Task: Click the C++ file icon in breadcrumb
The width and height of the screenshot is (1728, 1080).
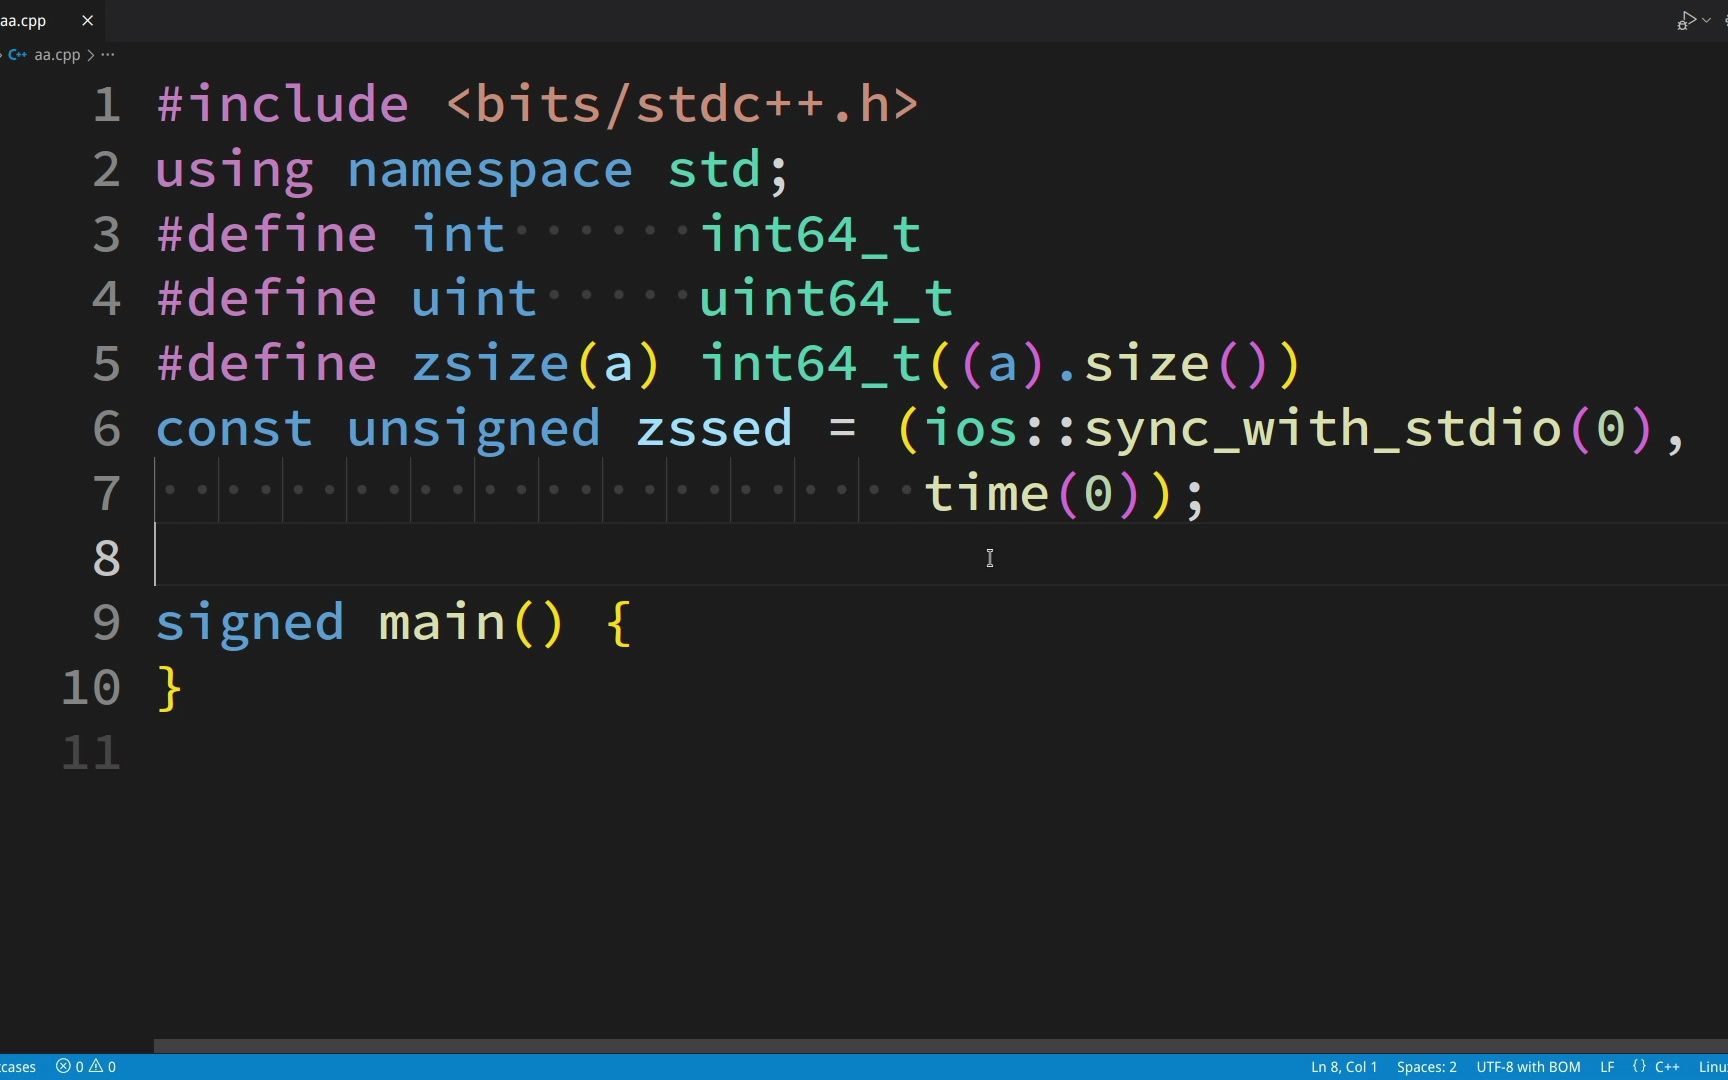Action: click(x=18, y=55)
